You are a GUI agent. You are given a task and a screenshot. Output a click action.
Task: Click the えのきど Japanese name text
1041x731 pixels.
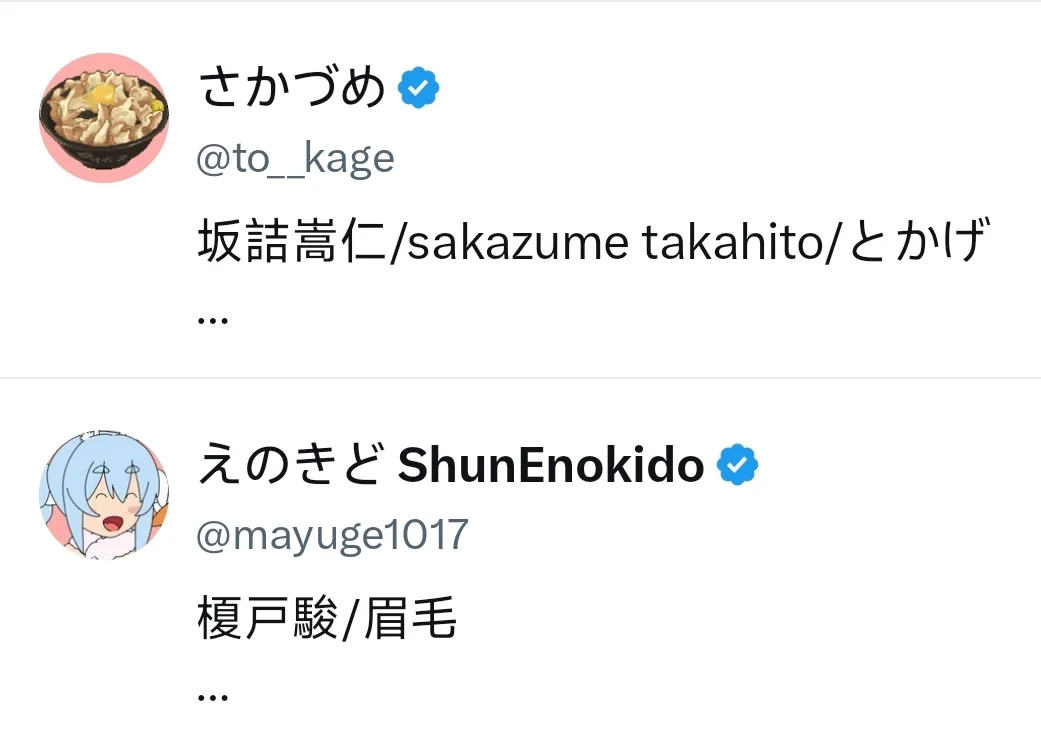[292, 466]
